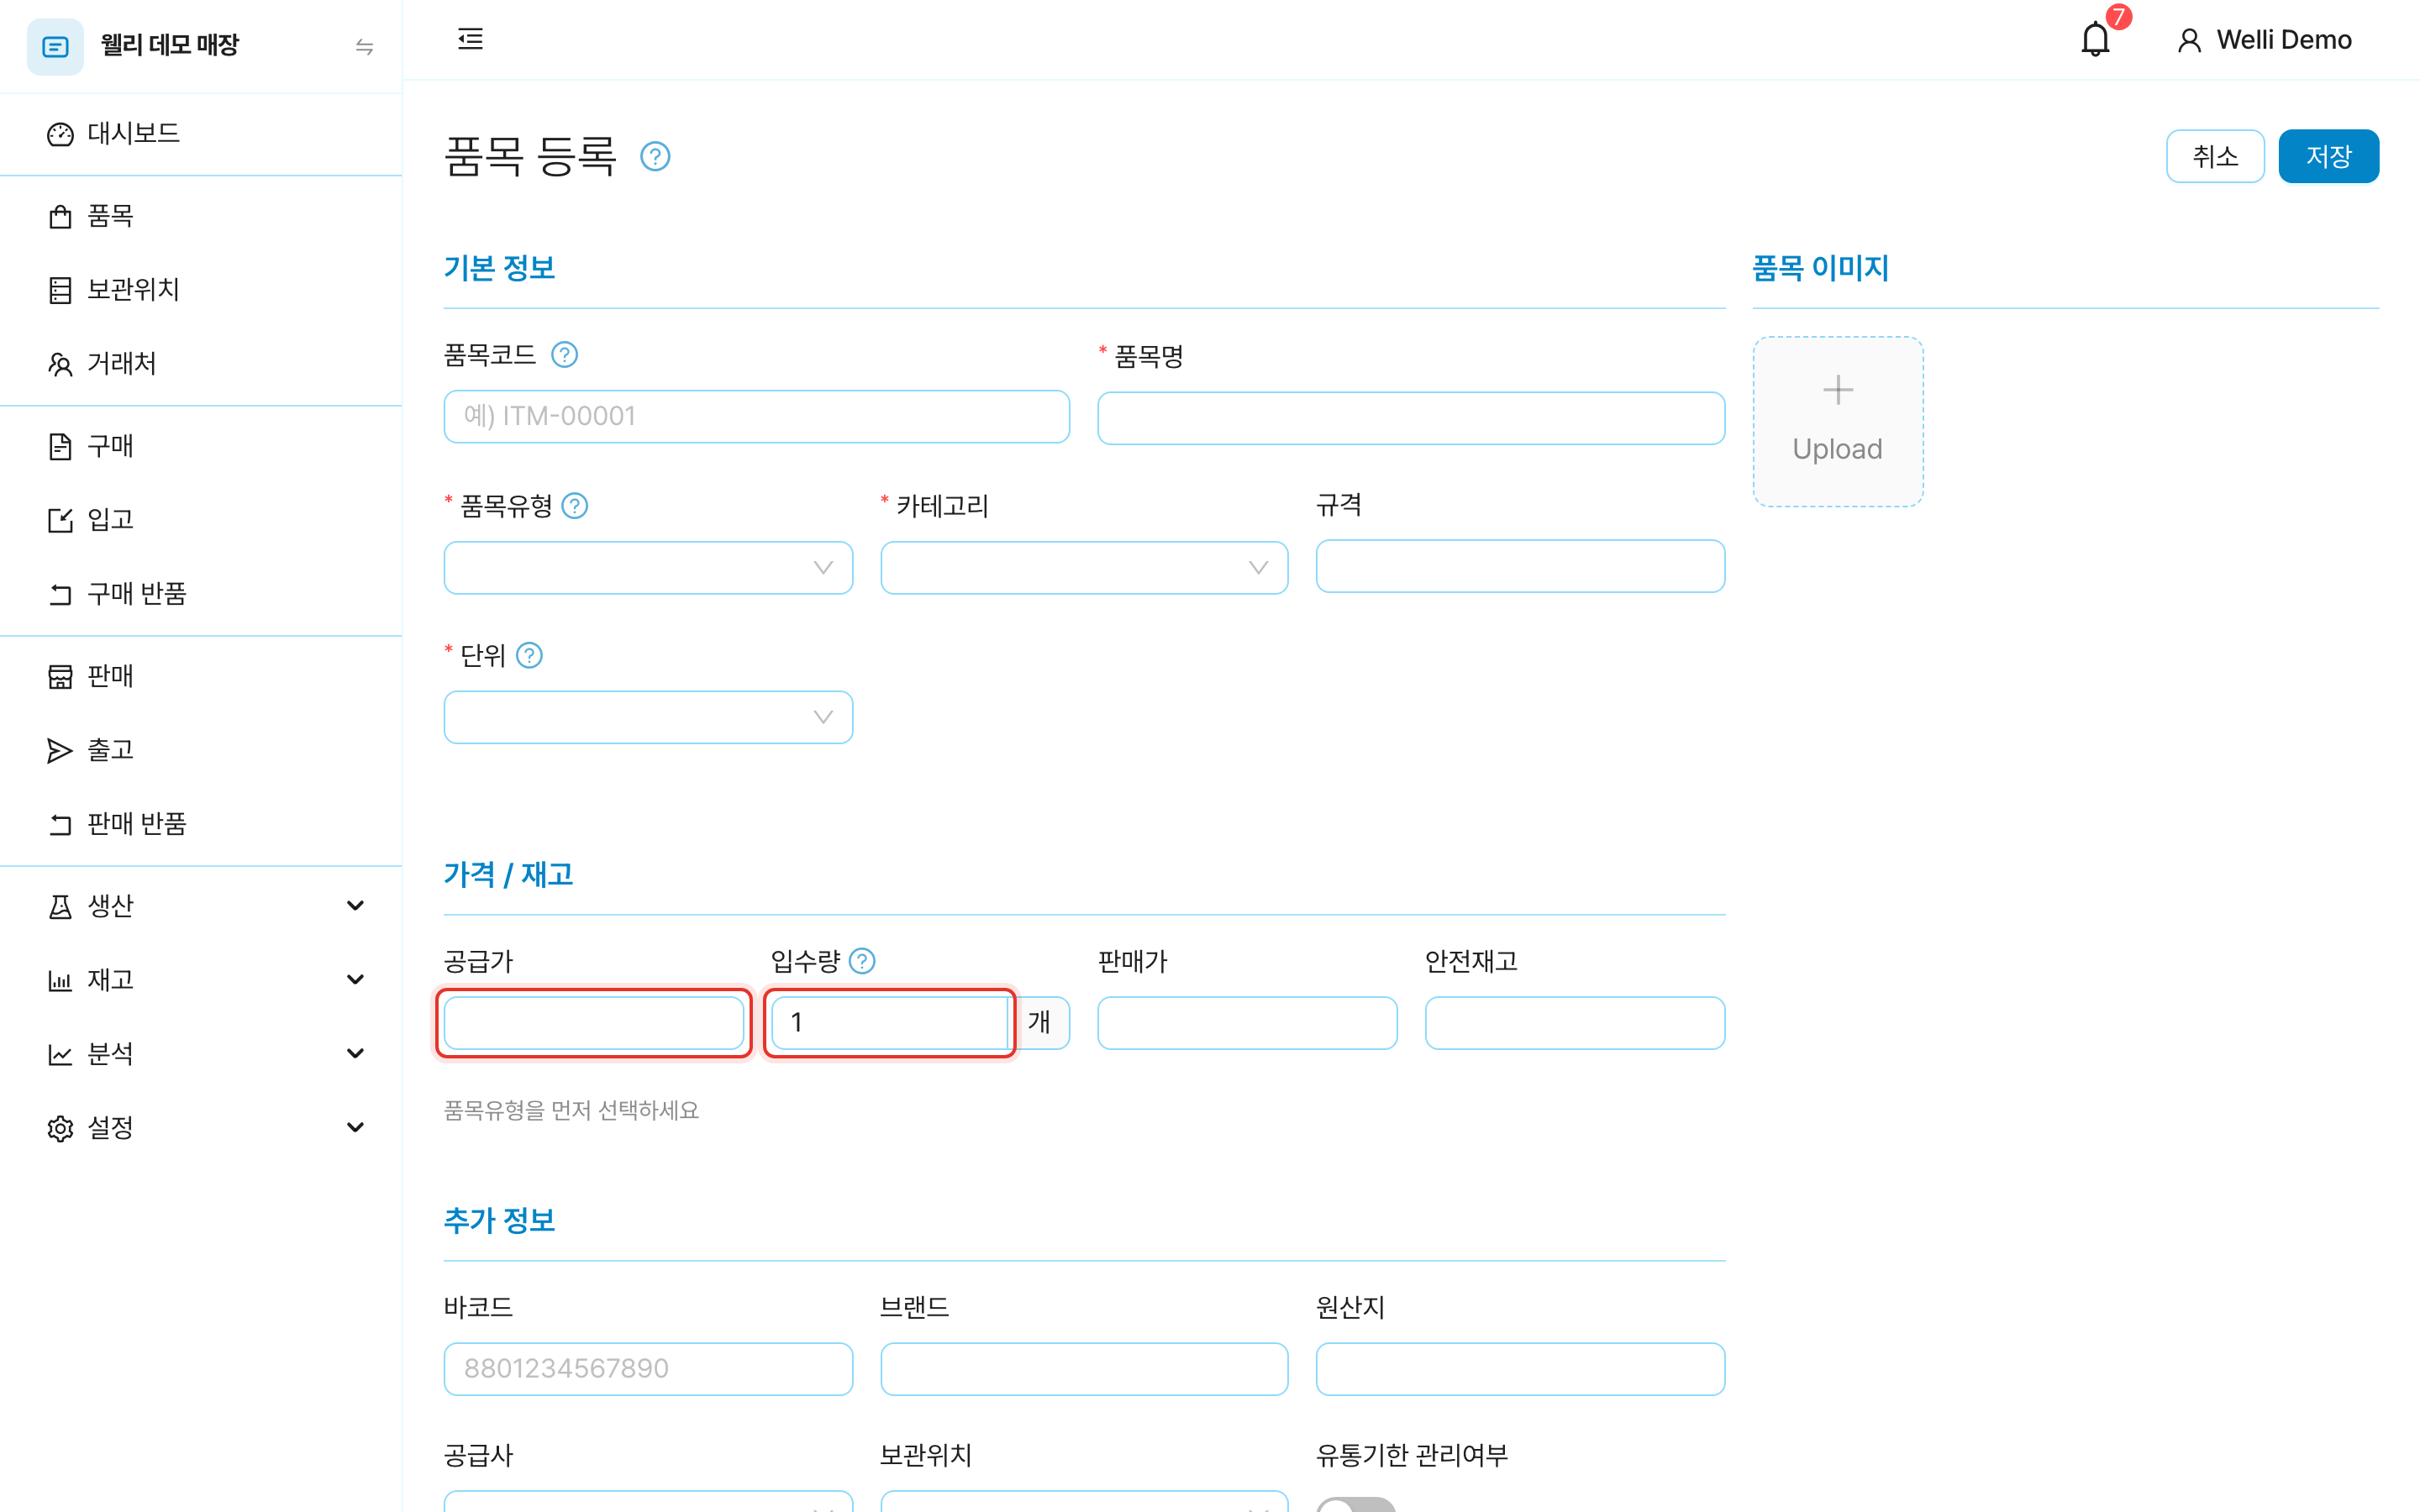2420x1512 pixels.
Task: Click the 거래처 people icon in sidebar
Action: click(60, 364)
